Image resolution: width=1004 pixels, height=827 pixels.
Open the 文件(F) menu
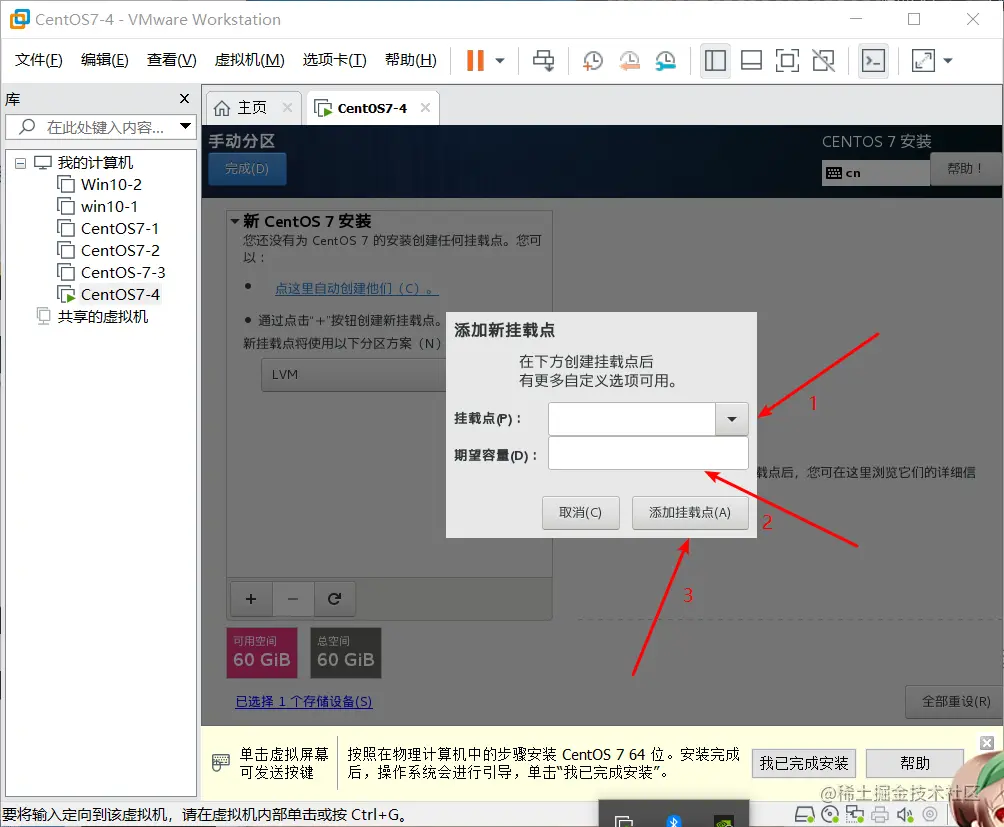coord(38,60)
